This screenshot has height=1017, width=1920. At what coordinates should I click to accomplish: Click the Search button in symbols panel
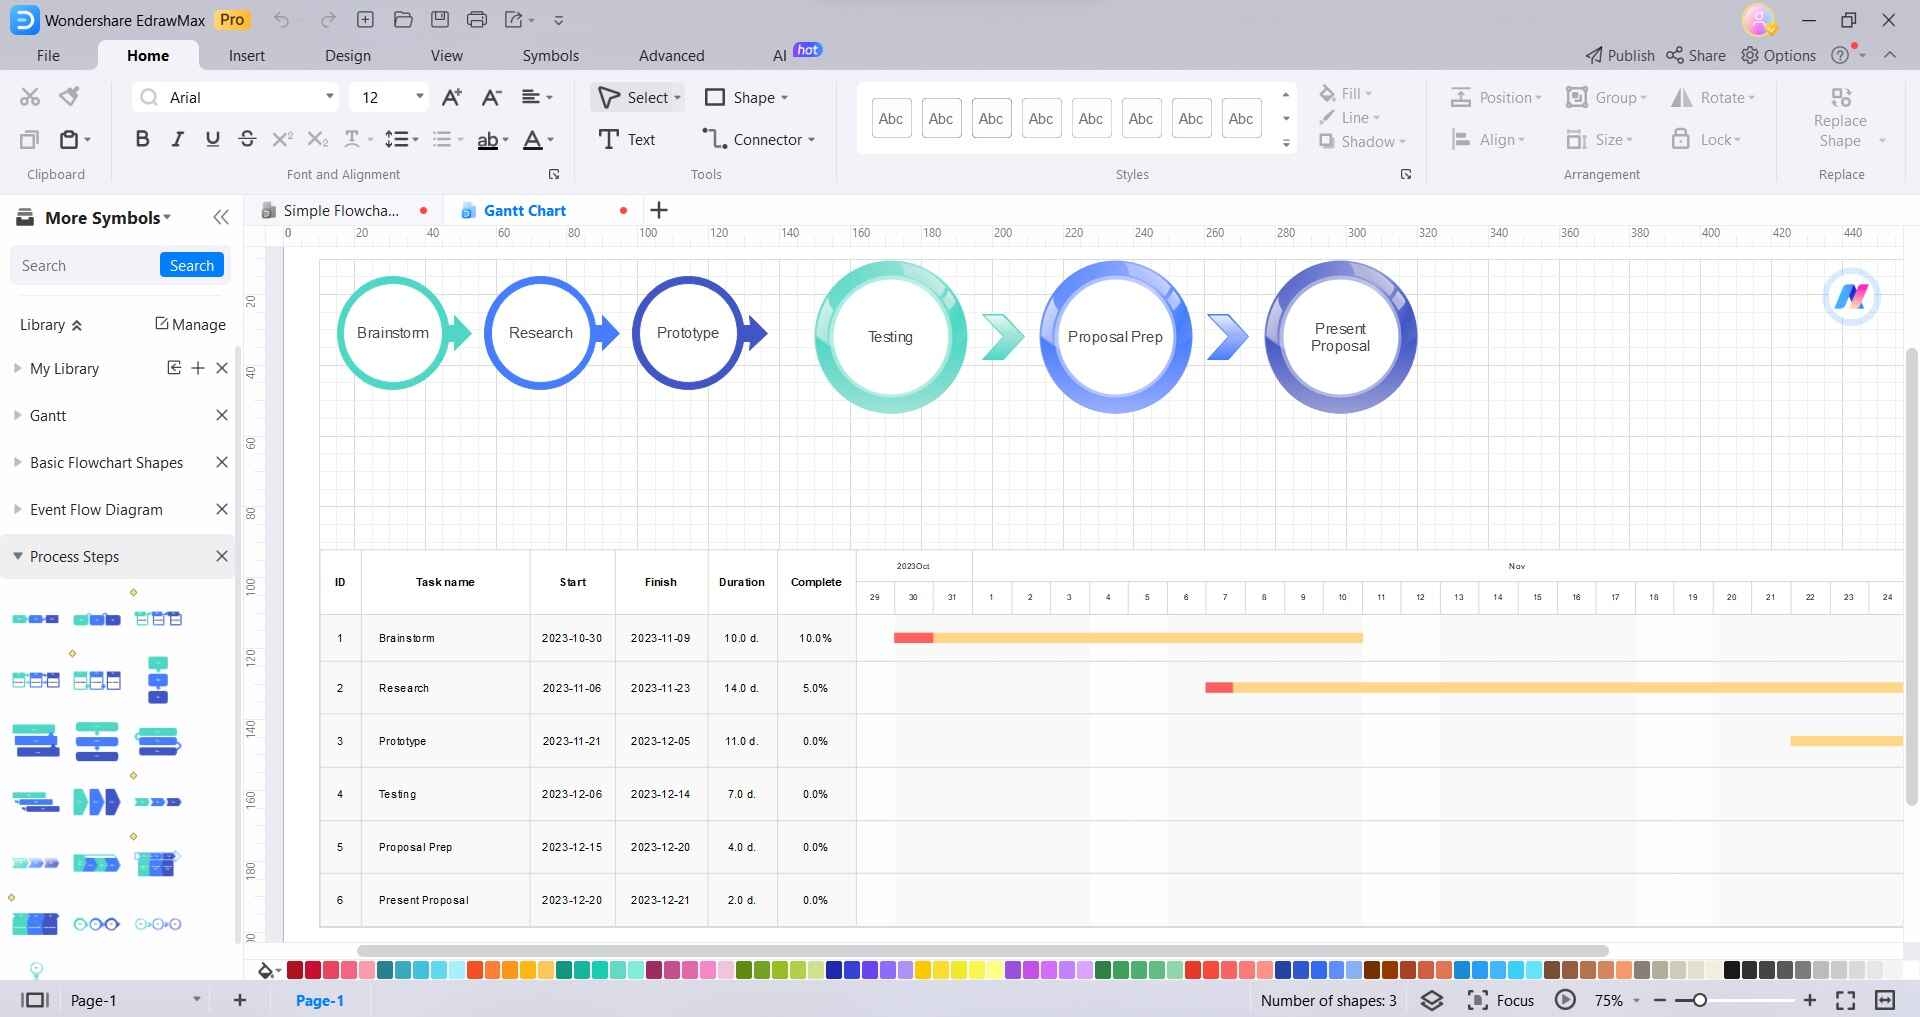click(x=191, y=265)
